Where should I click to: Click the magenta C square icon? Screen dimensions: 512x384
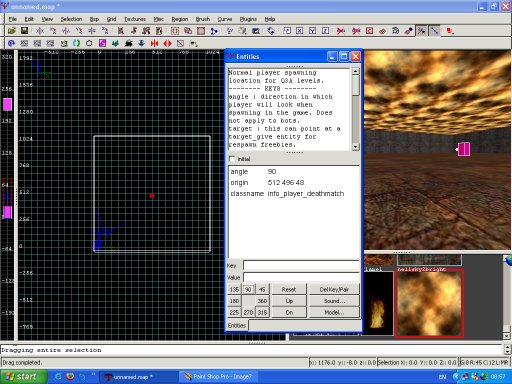(x=102, y=43)
